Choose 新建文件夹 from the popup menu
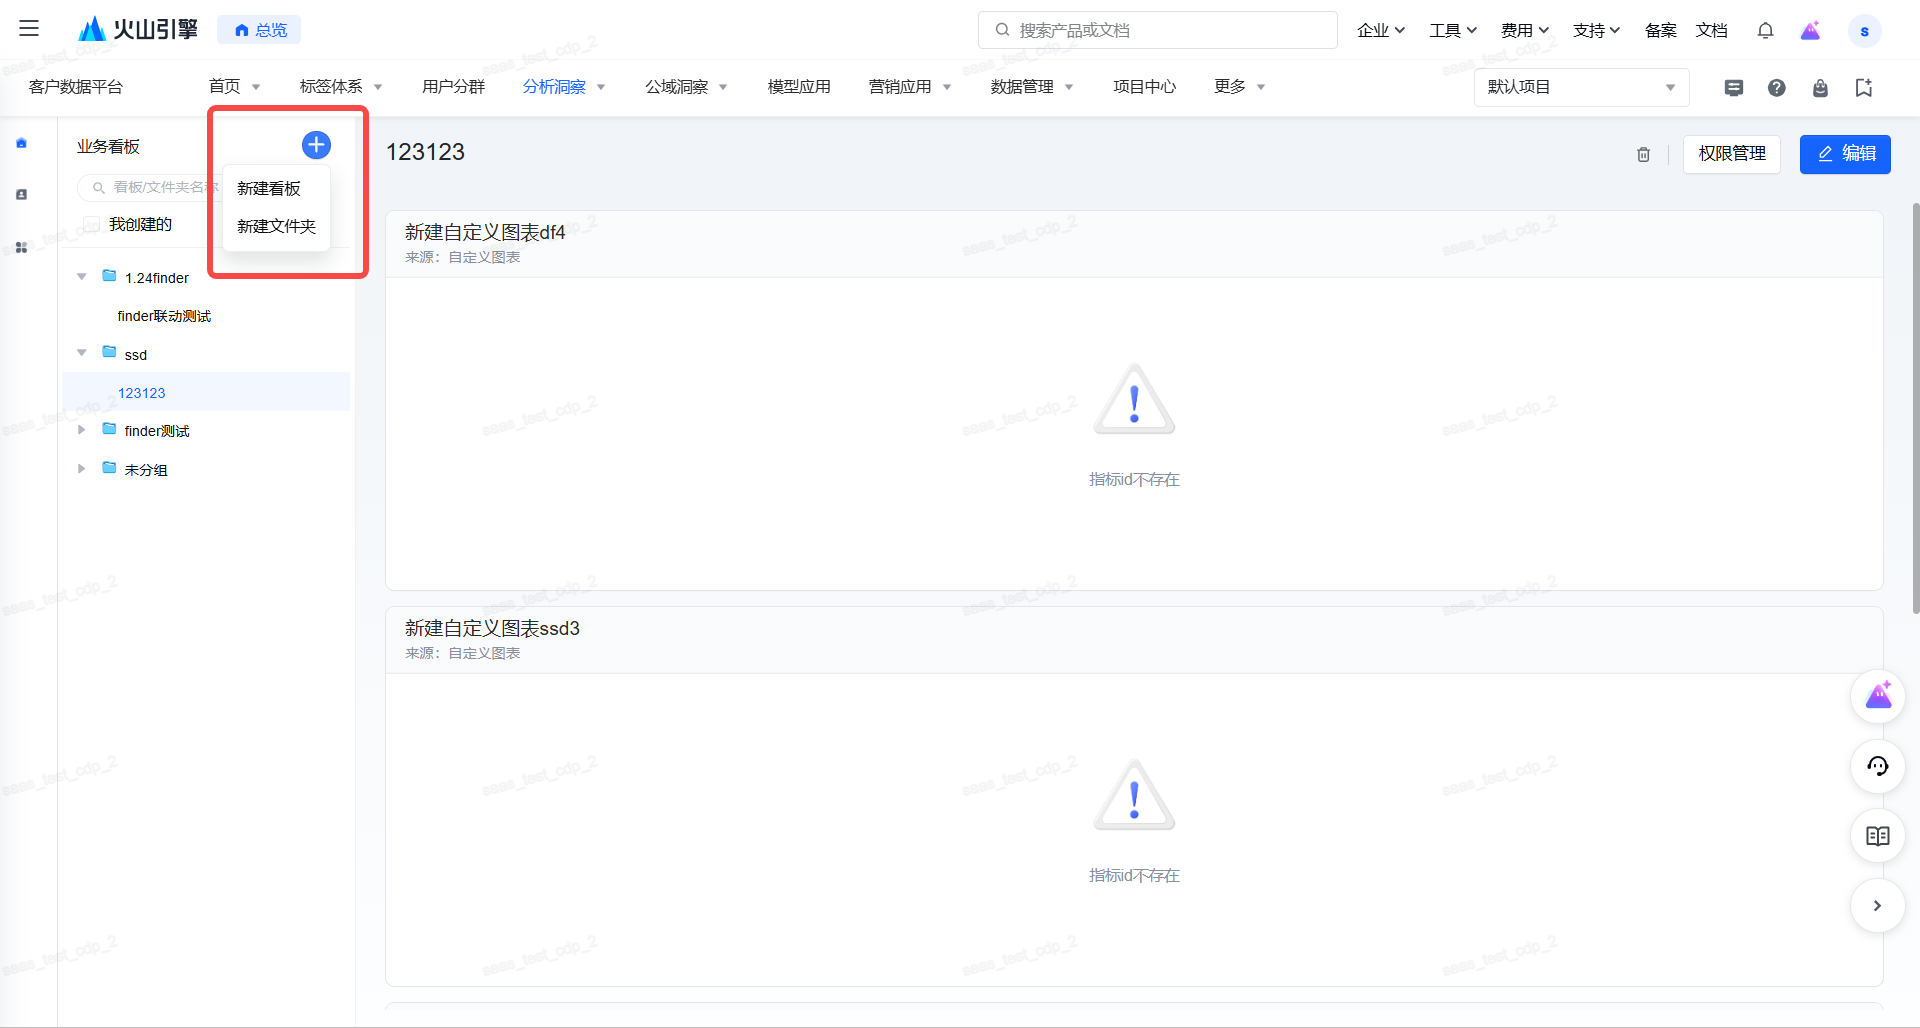 click(x=276, y=227)
